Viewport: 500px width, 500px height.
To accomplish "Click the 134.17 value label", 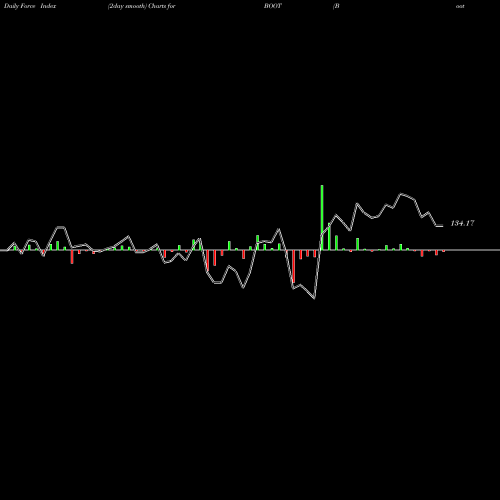I will (462, 223).
